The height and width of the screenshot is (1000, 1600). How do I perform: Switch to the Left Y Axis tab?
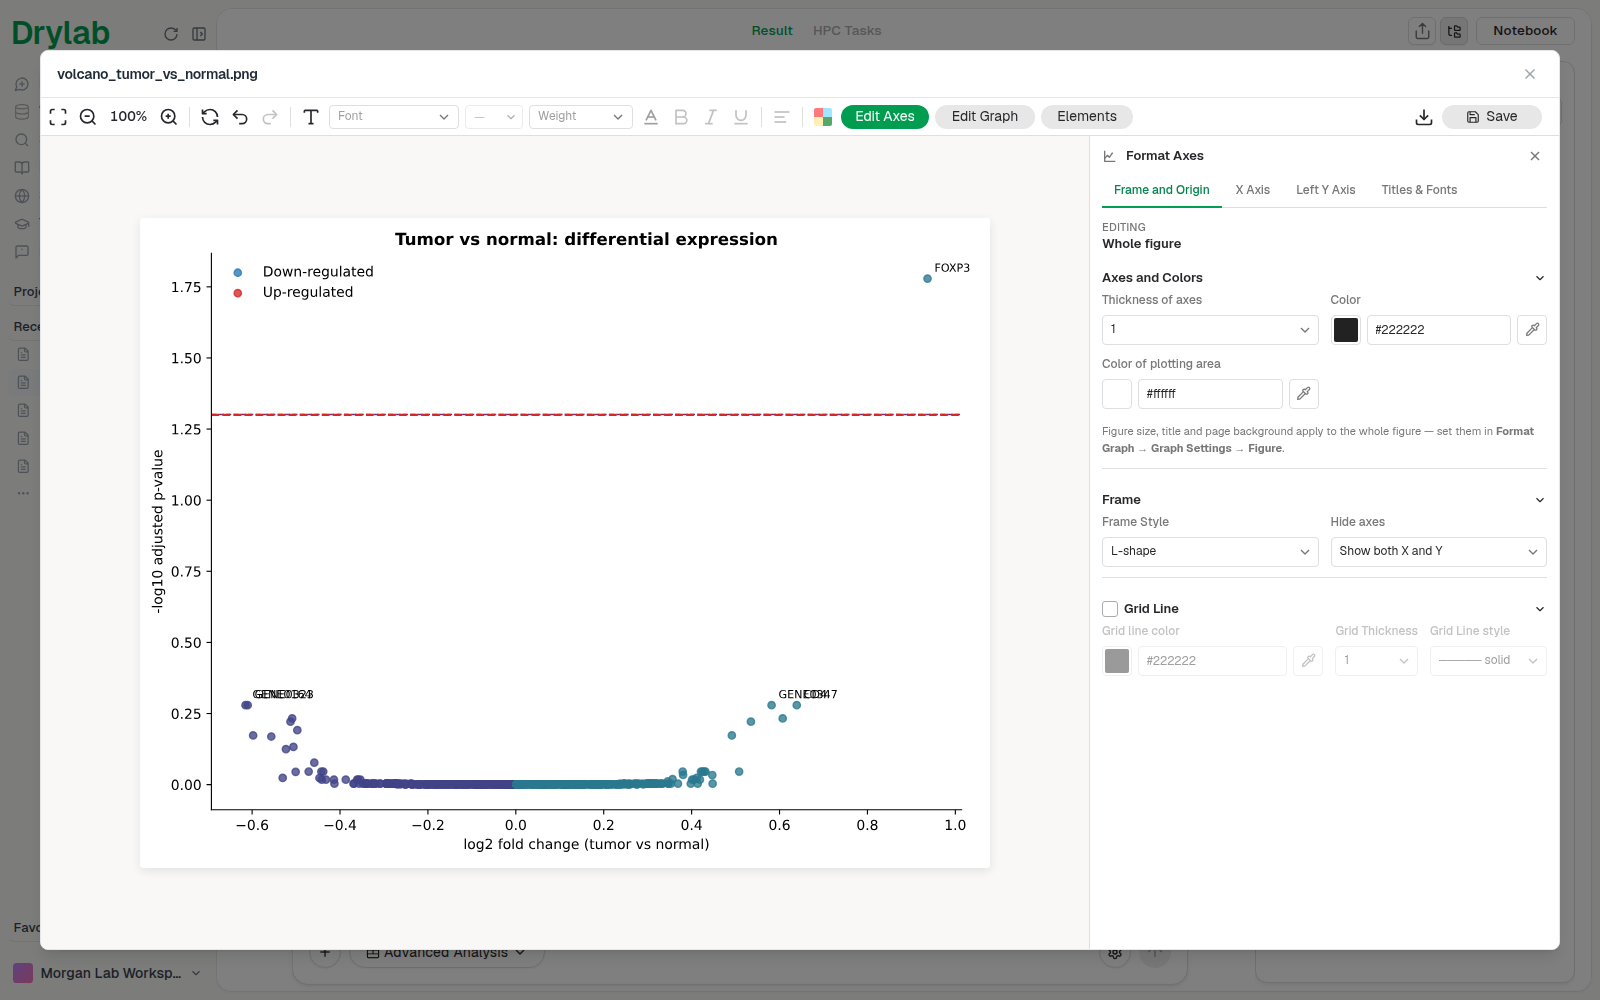(1326, 190)
